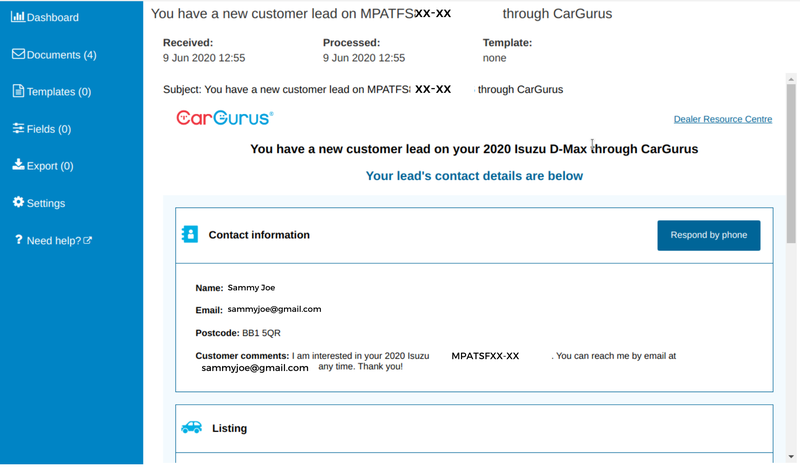Viewport: 800px width, 470px height.
Task: Click the Contact information address book icon
Action: tap(190, 234)
